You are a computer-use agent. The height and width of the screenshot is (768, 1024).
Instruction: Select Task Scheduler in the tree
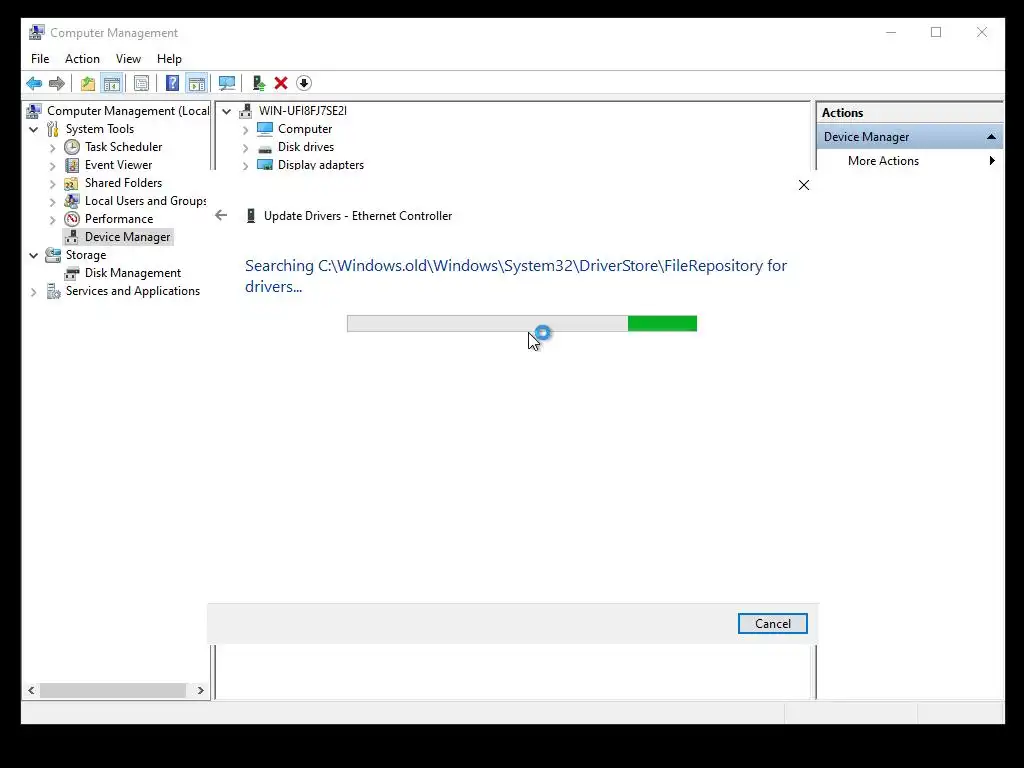click(x=123, y=147)
